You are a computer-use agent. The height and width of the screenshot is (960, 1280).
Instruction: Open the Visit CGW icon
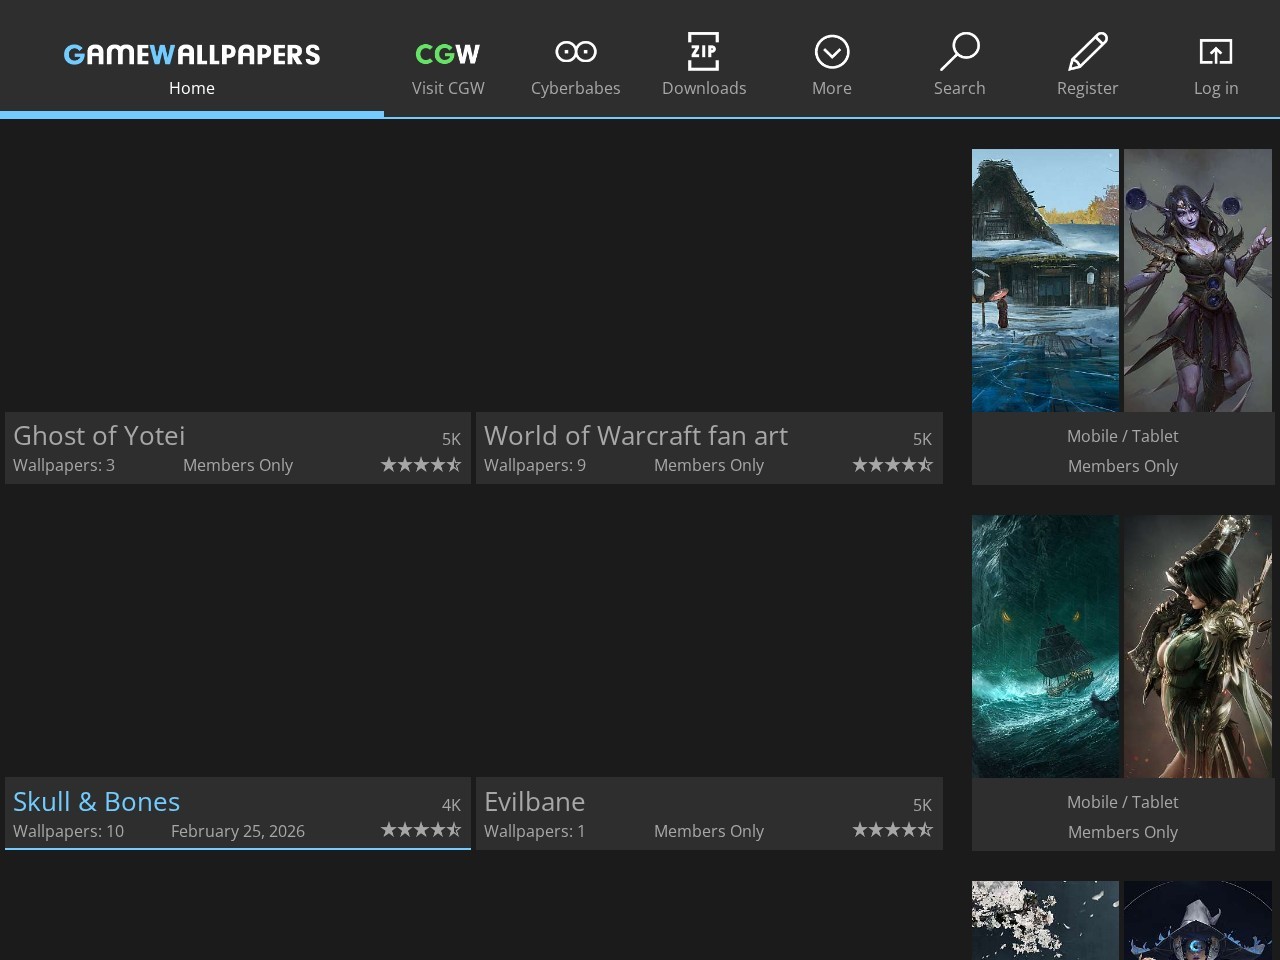[448, 53]
